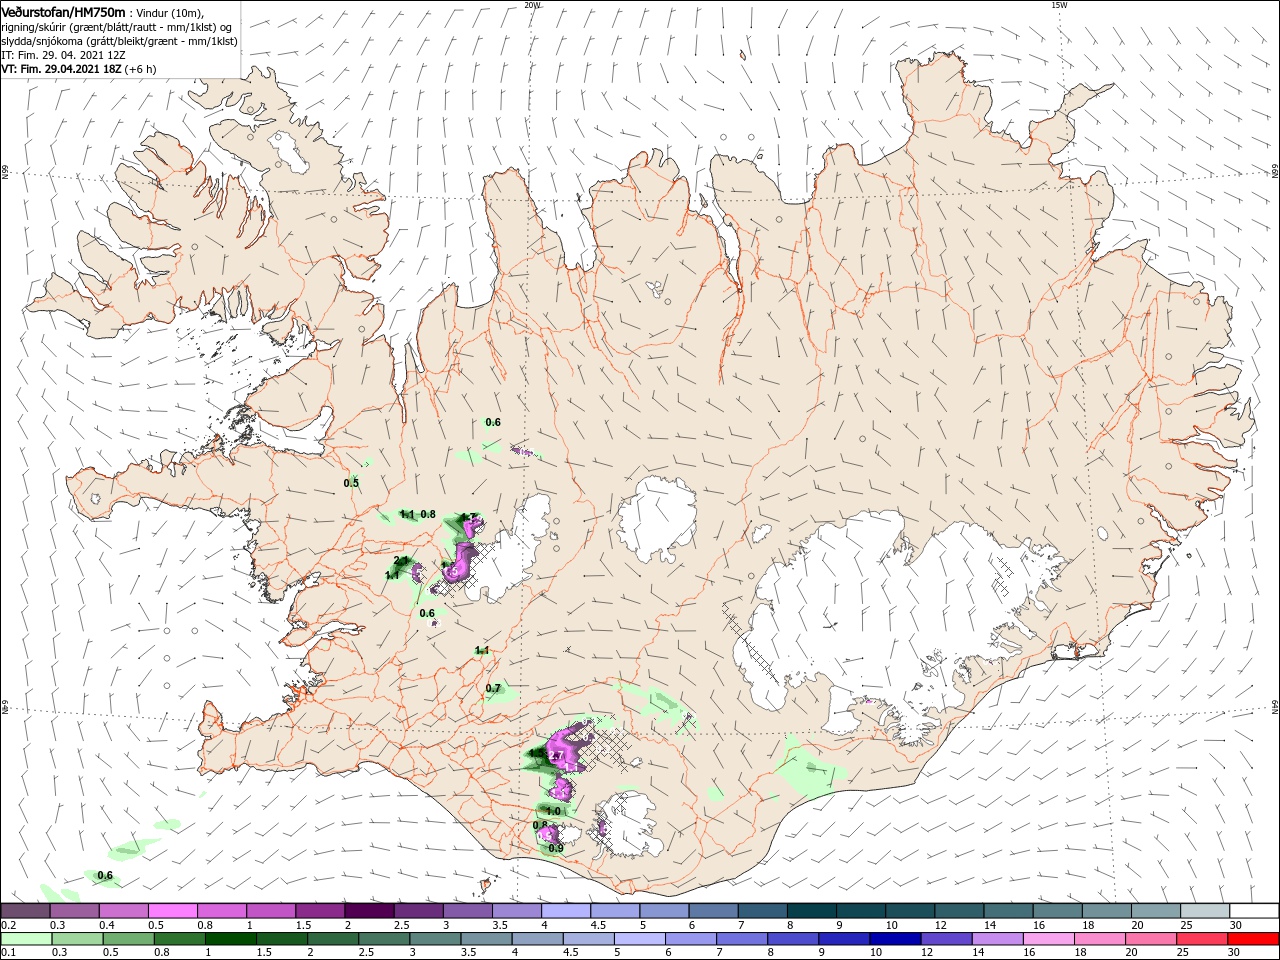1280x960 pixels.
Task: Select the light grey 25 swatch in upper legend
Action: (1205, 911)
